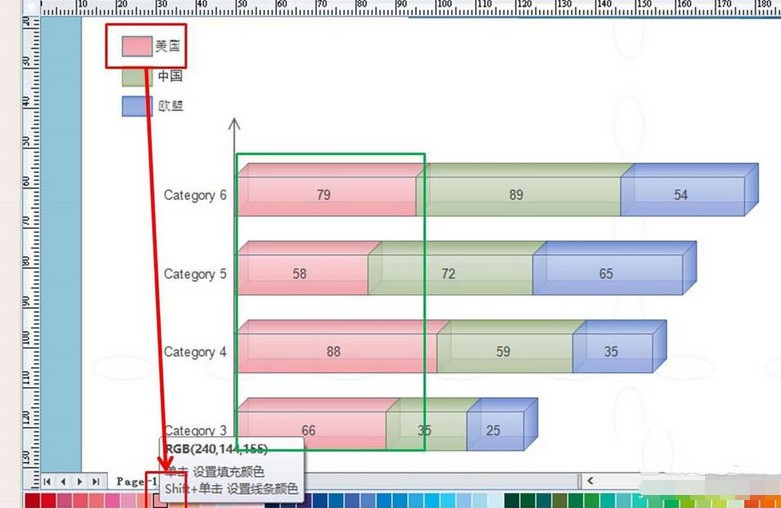Open the Page-1 sheet tab
781x508 pixels.
click(x=136, y=481)
